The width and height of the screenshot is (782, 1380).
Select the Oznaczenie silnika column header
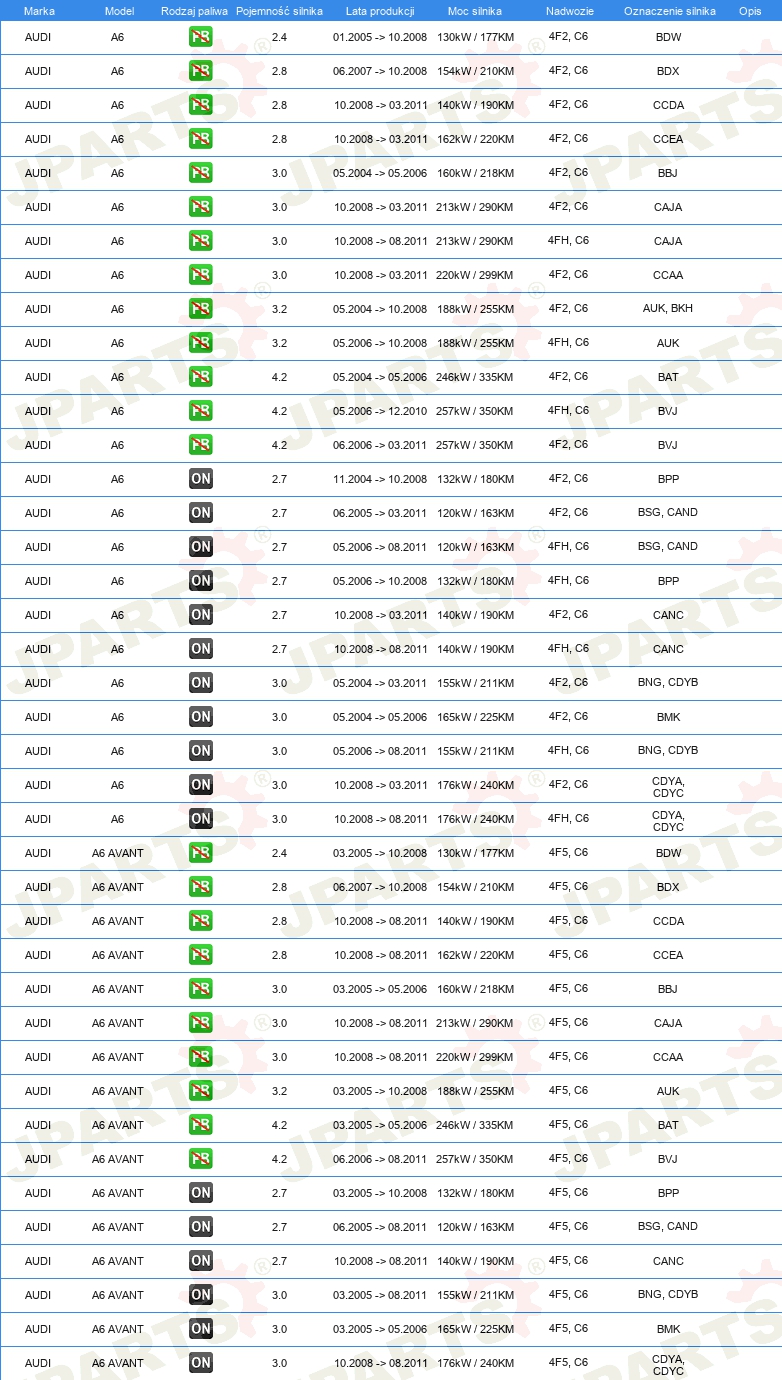click(x=669, y=11)
